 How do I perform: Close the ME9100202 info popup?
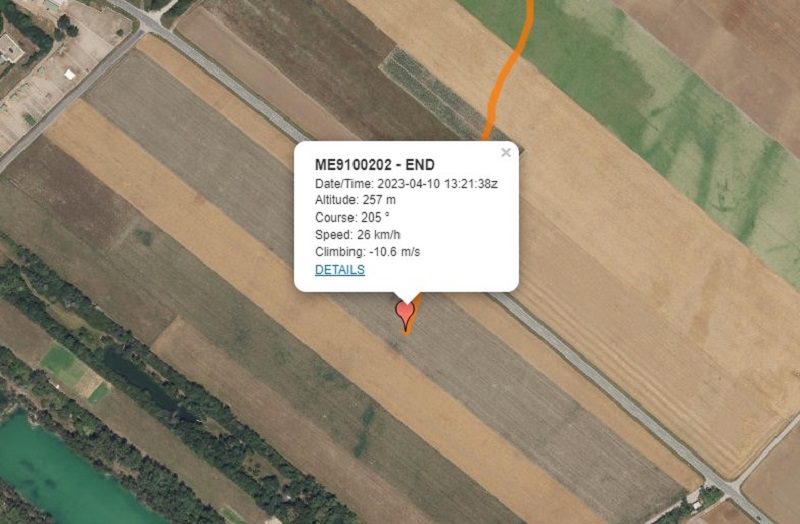506,153
